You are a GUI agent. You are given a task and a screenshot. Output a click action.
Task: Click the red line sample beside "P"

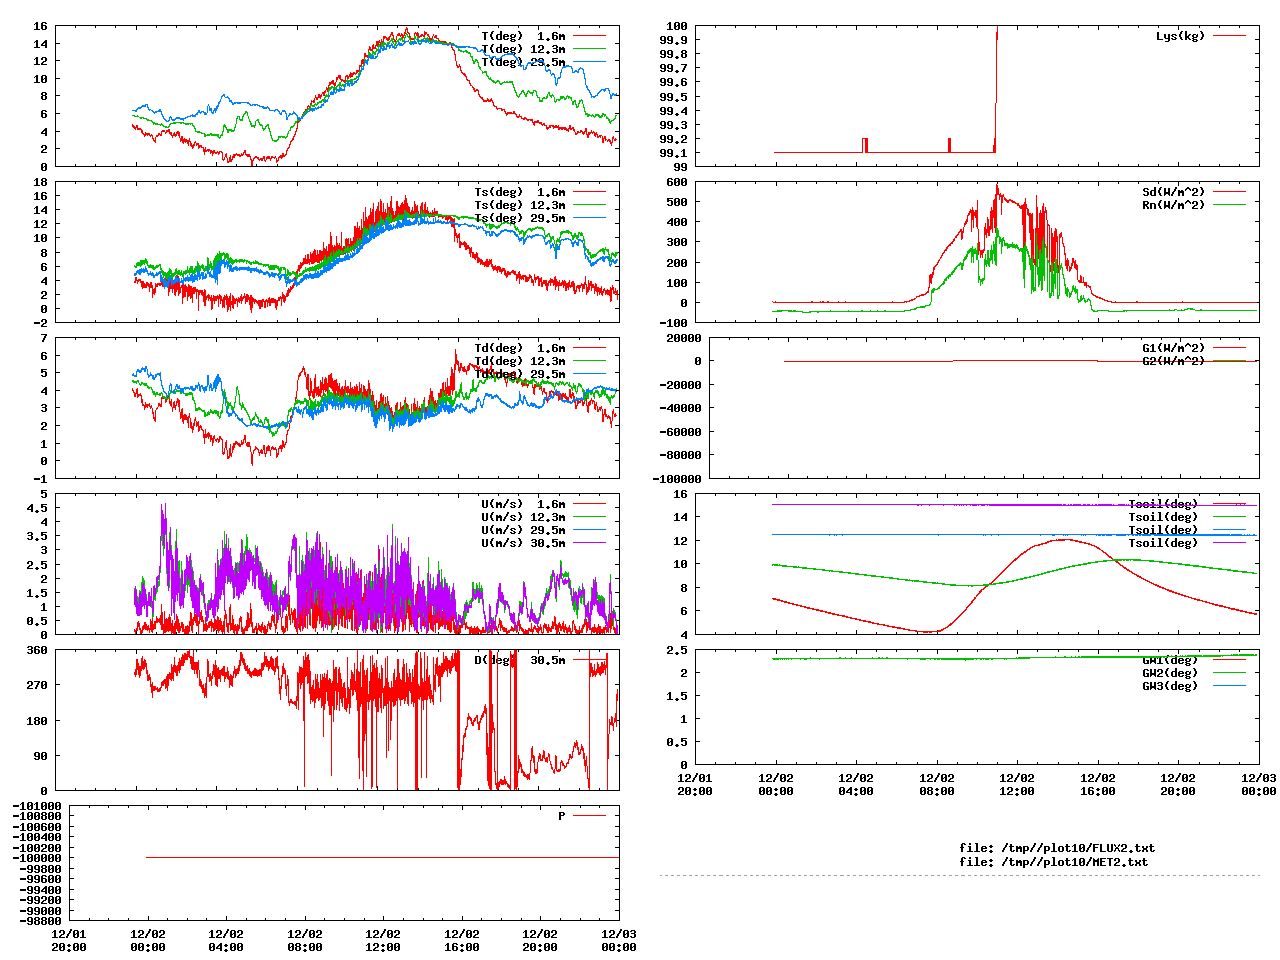589,816
